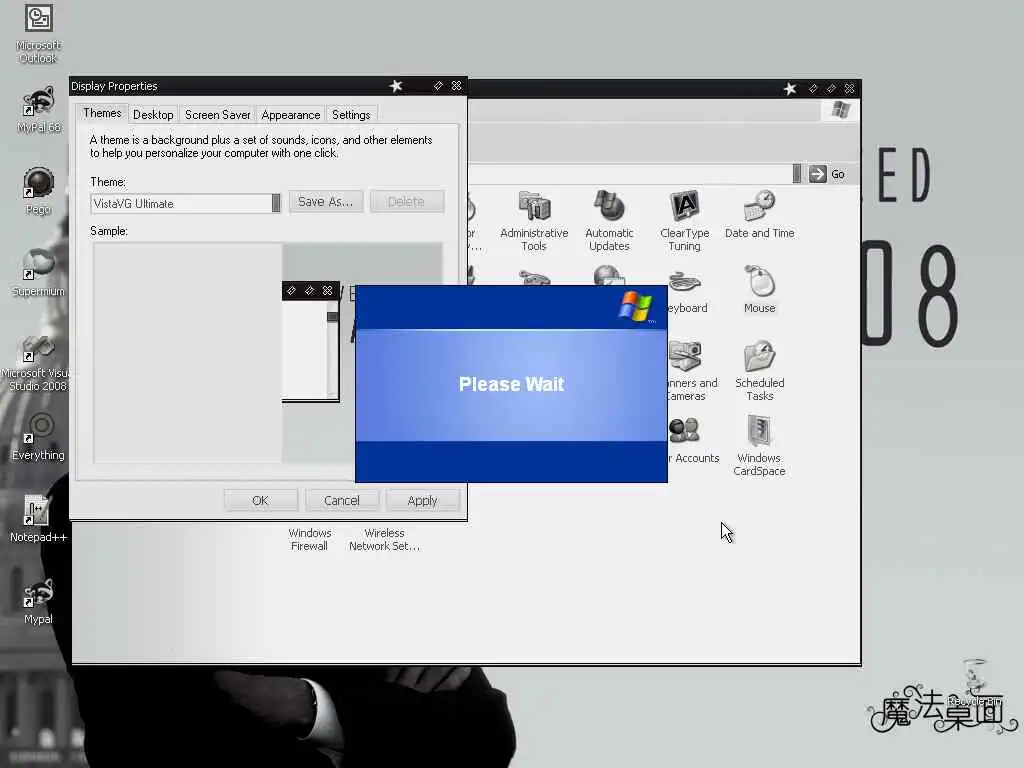
Task: Open the Pego desktop icon
Action: tap(38, 191)
